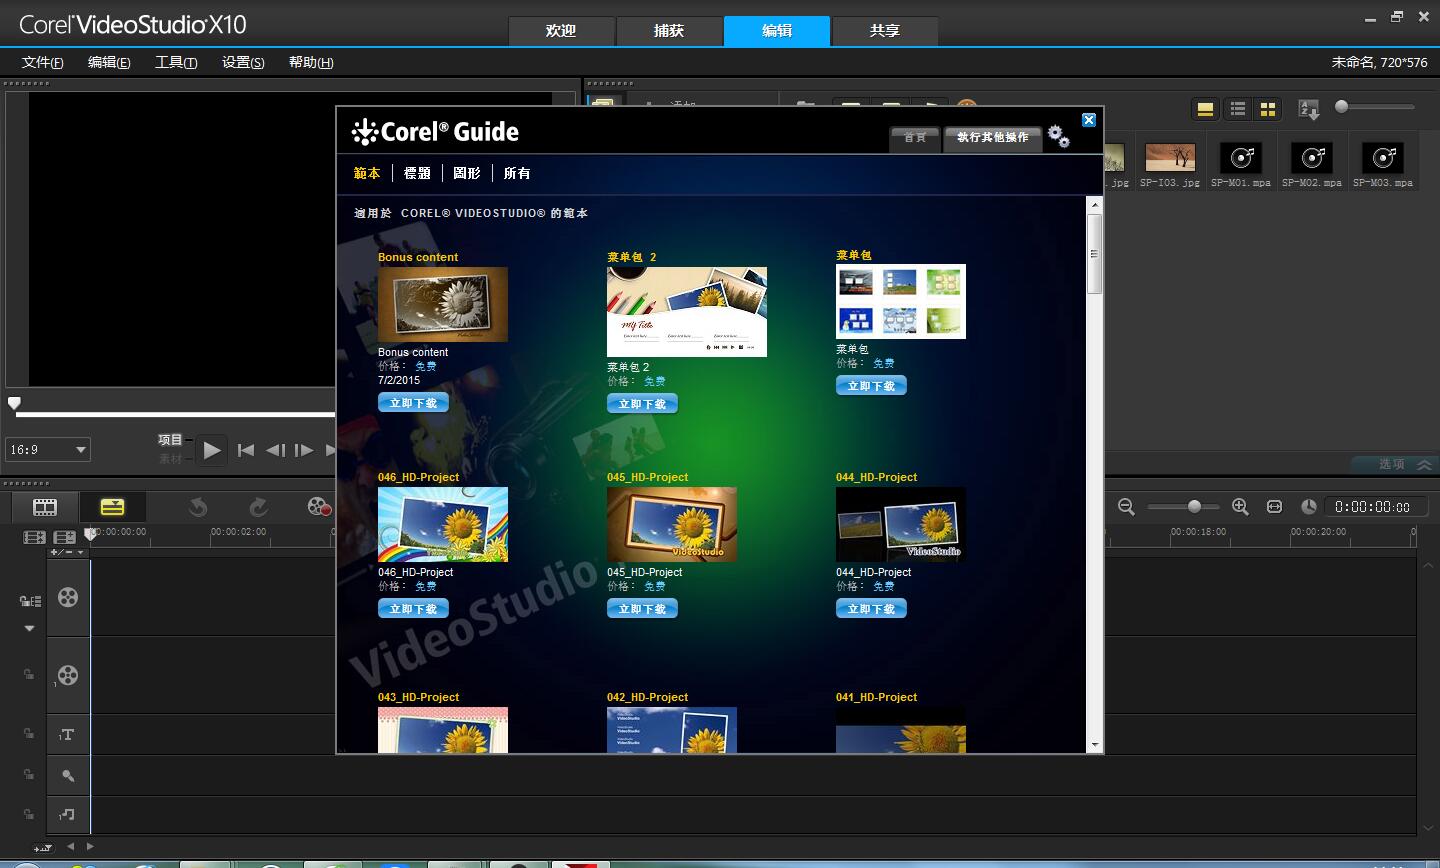Open the 编辑(E) menu
1440x868 pixels.
pos(109,62)
